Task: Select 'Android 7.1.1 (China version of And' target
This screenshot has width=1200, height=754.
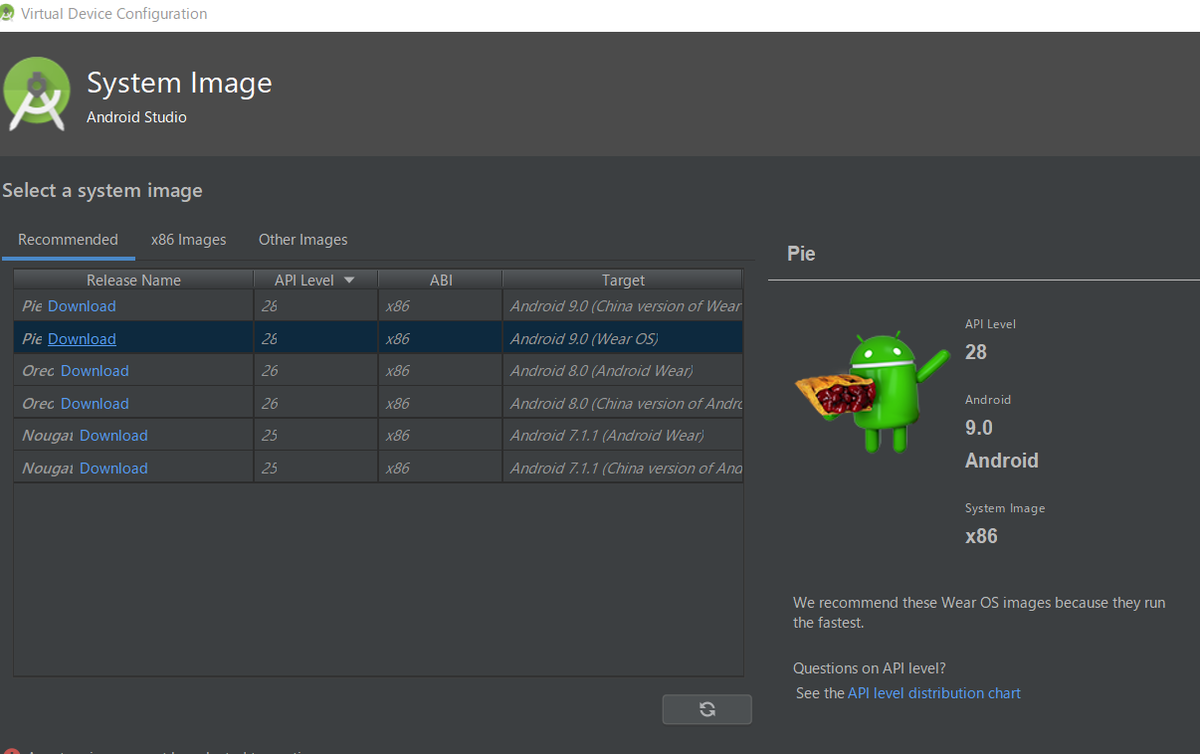Action: click(625, 468)
